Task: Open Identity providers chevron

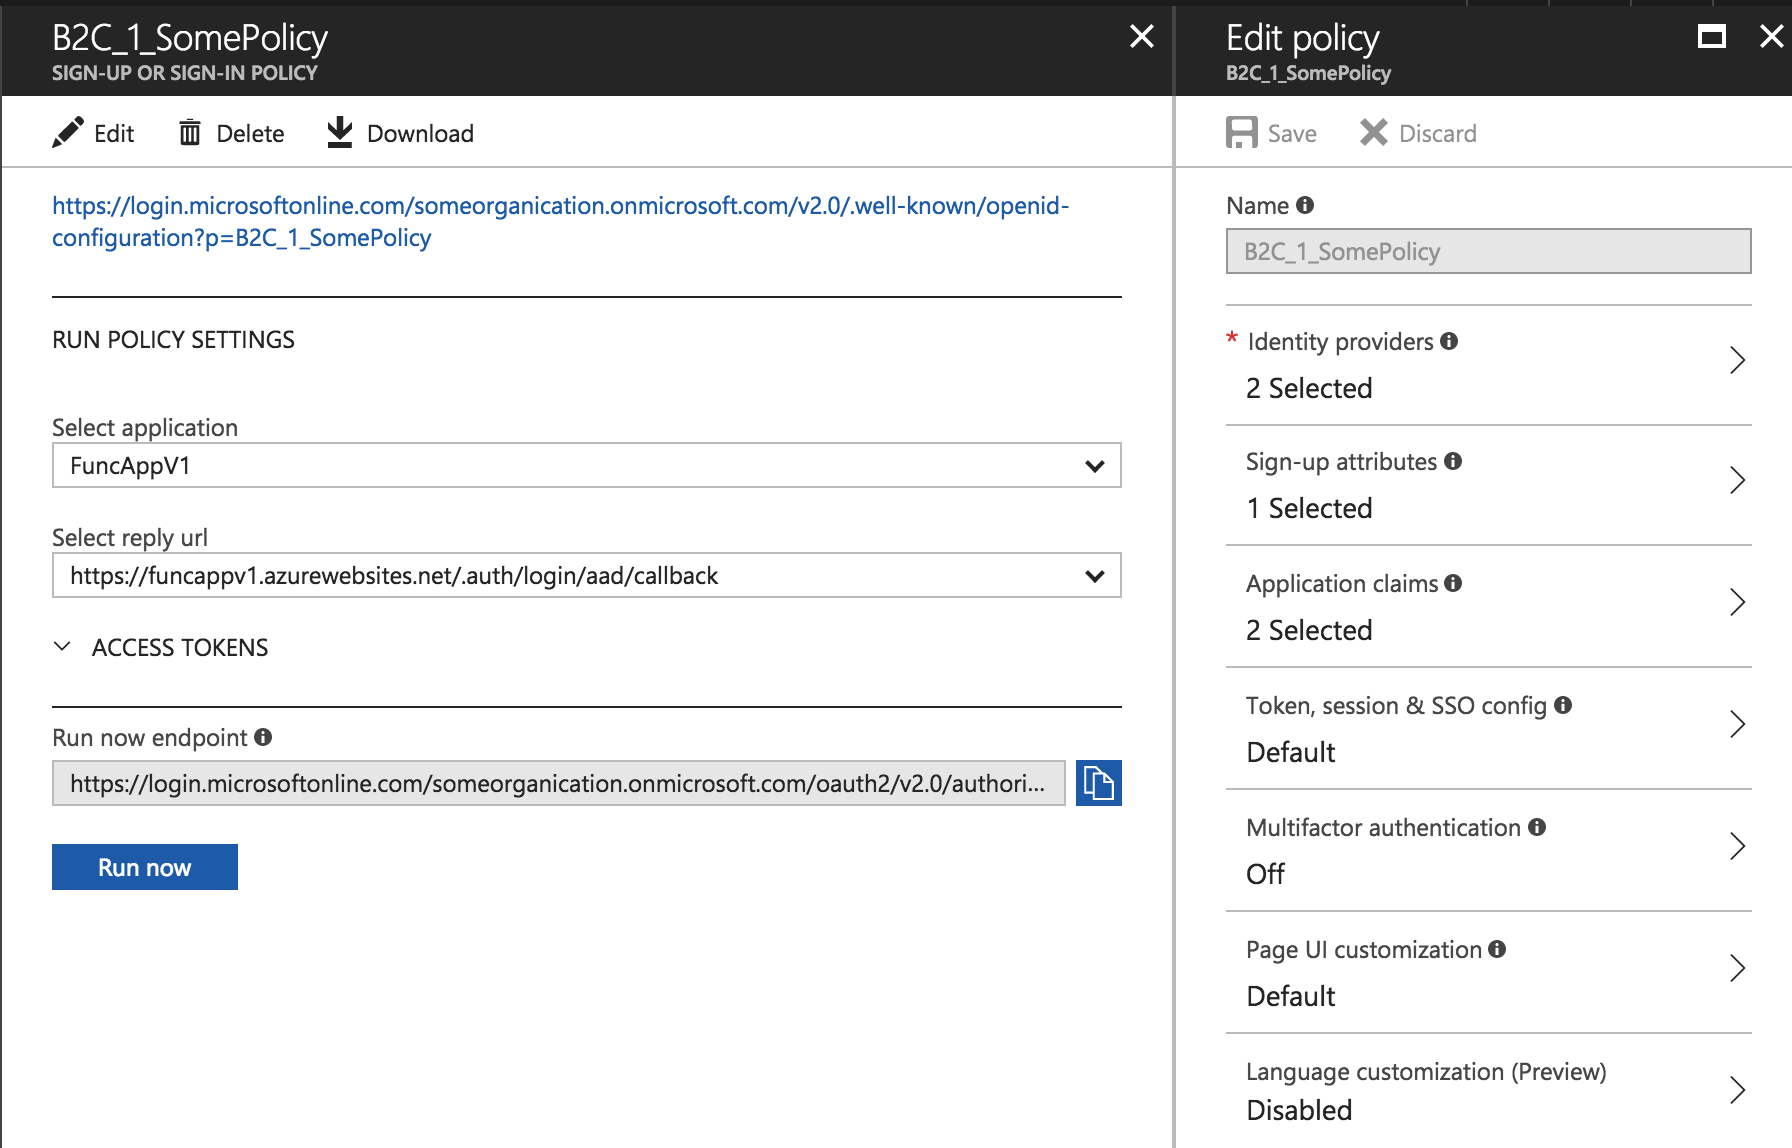Action: point(1737,360)
